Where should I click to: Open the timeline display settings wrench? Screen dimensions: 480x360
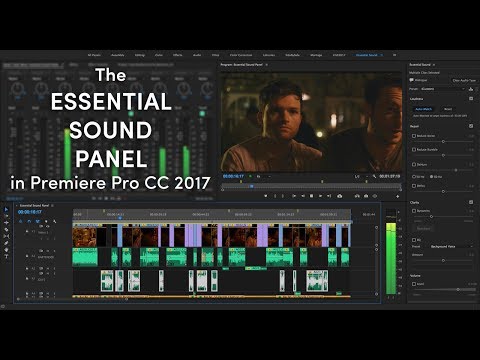55,221
